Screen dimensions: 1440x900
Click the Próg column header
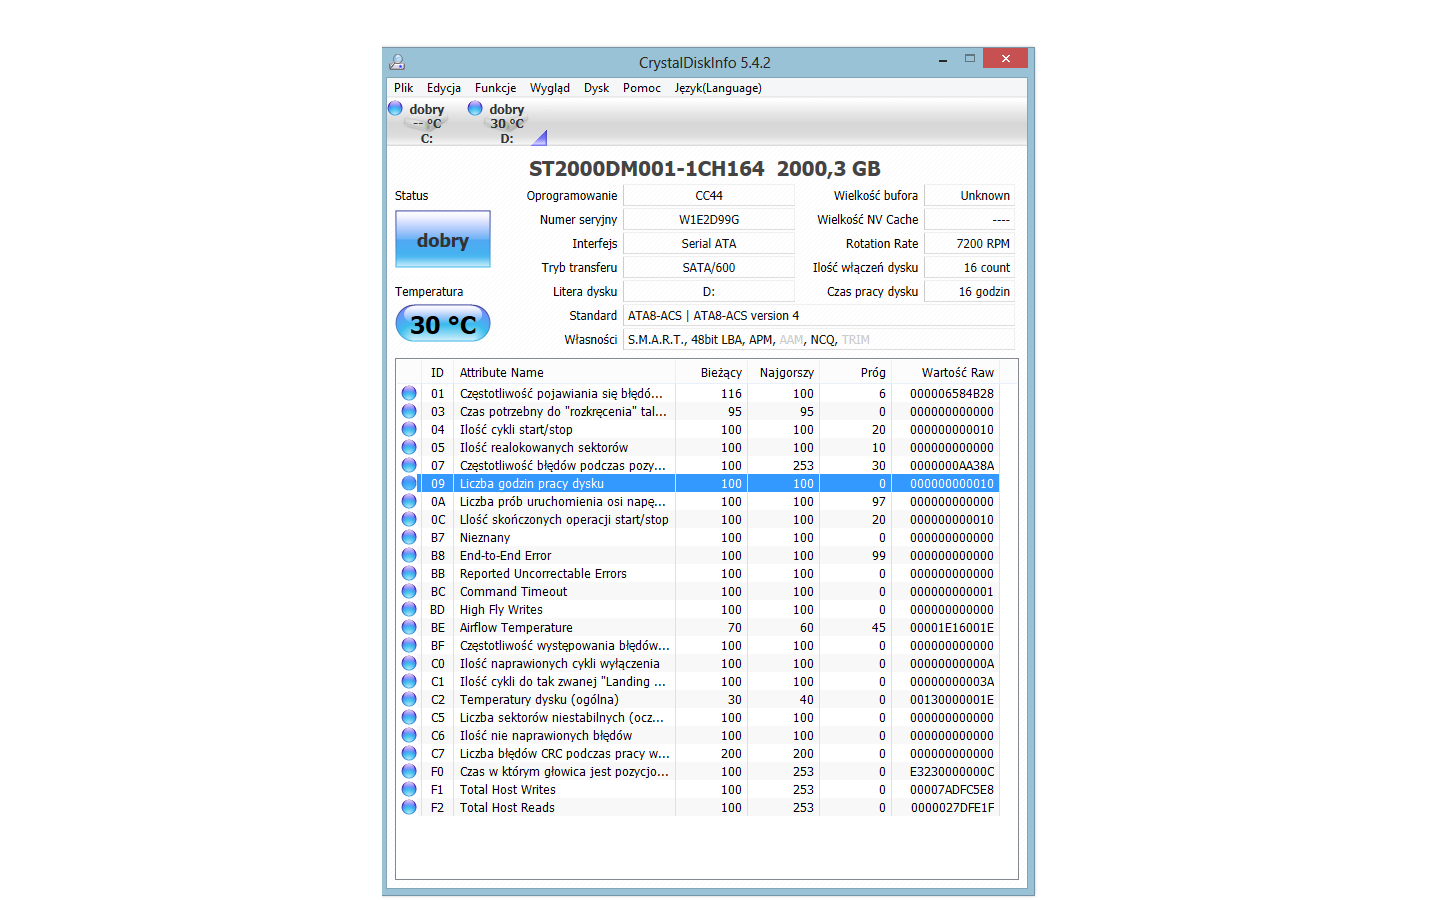(x=856, y=372)
